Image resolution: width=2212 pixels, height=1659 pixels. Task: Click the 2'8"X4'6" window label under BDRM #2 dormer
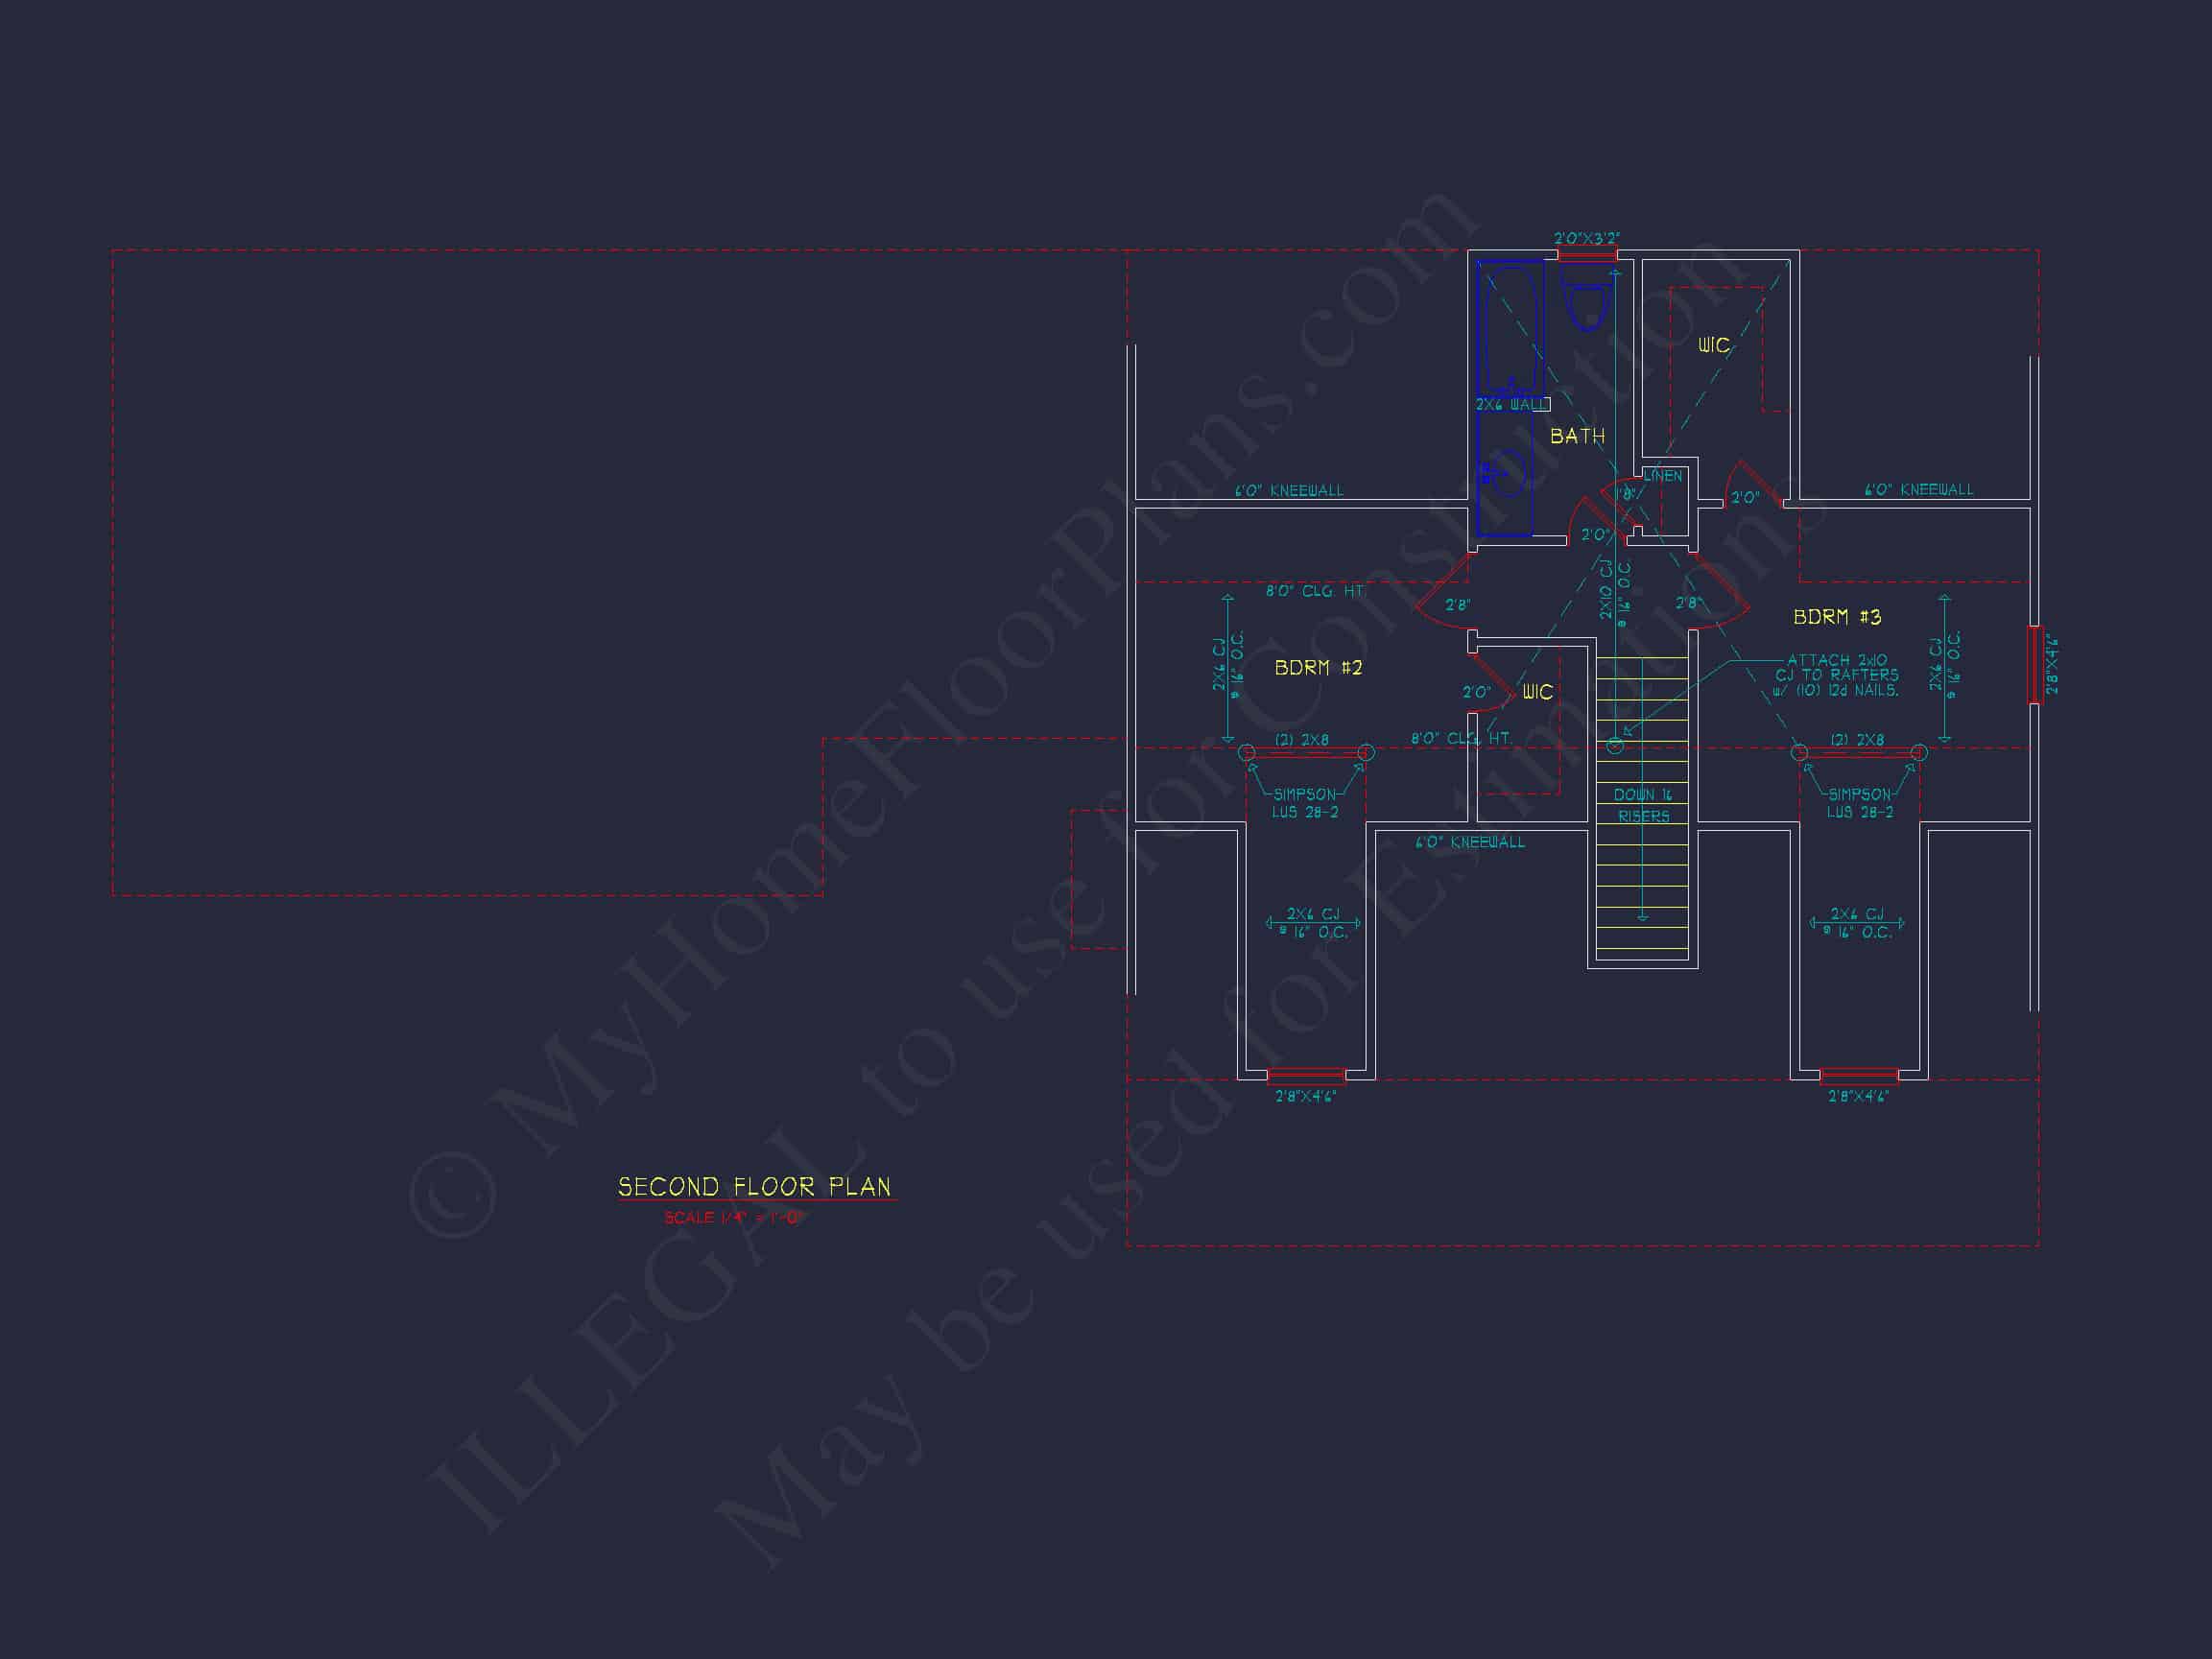pyautogui.click(x=1305, y=1096)
